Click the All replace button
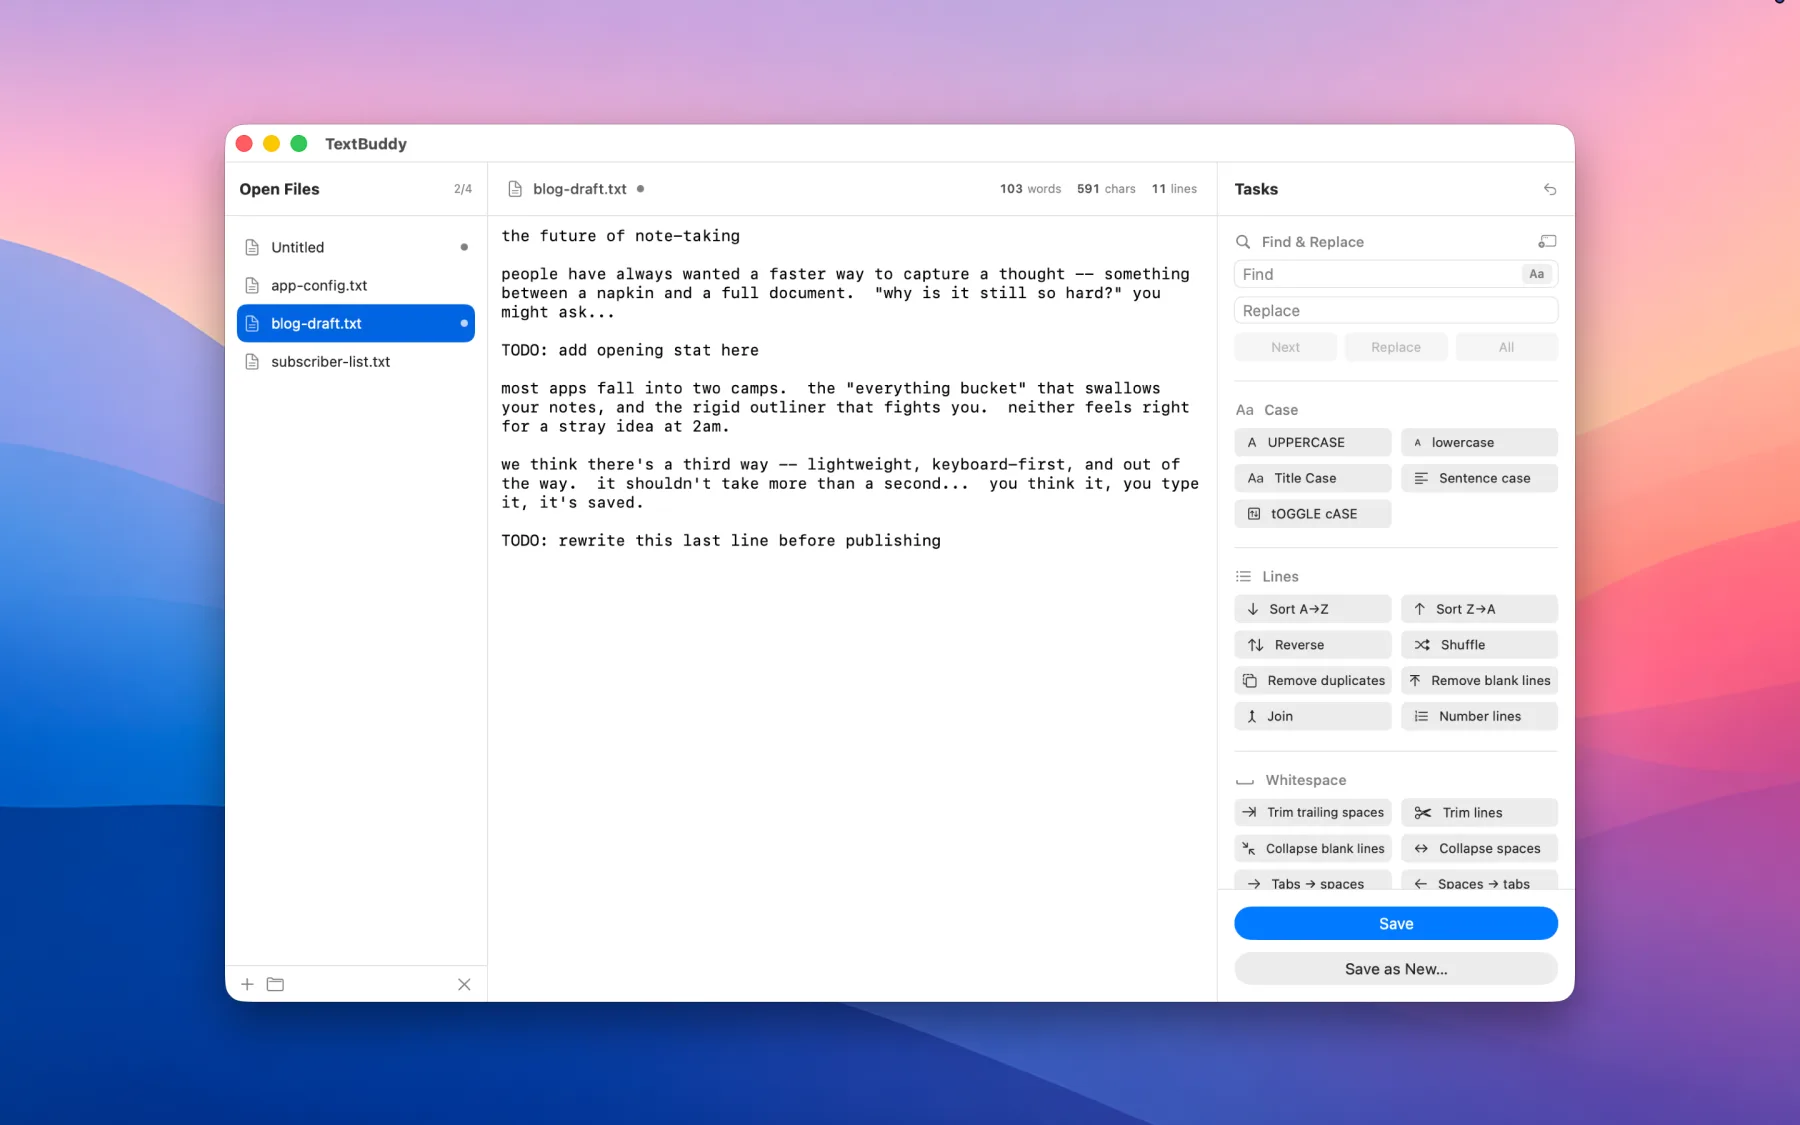 click(1506, 347)
